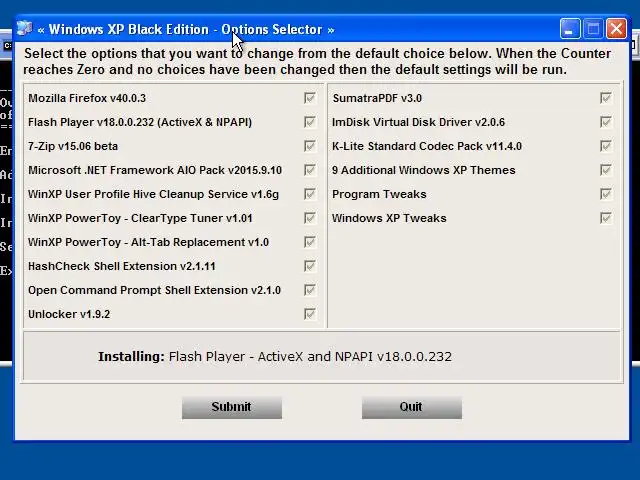
Task: Uncheck the Windows XP Tweaks checkbox
Action: tap(606, 218)
